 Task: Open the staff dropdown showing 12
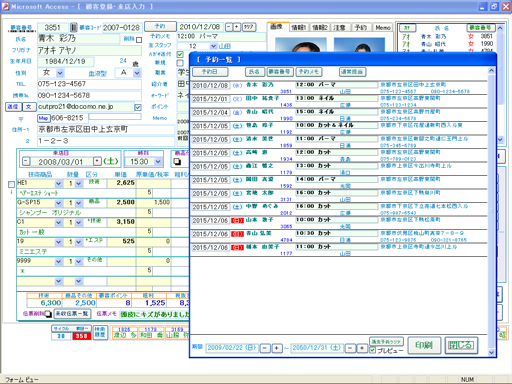(x=213, y=46)
